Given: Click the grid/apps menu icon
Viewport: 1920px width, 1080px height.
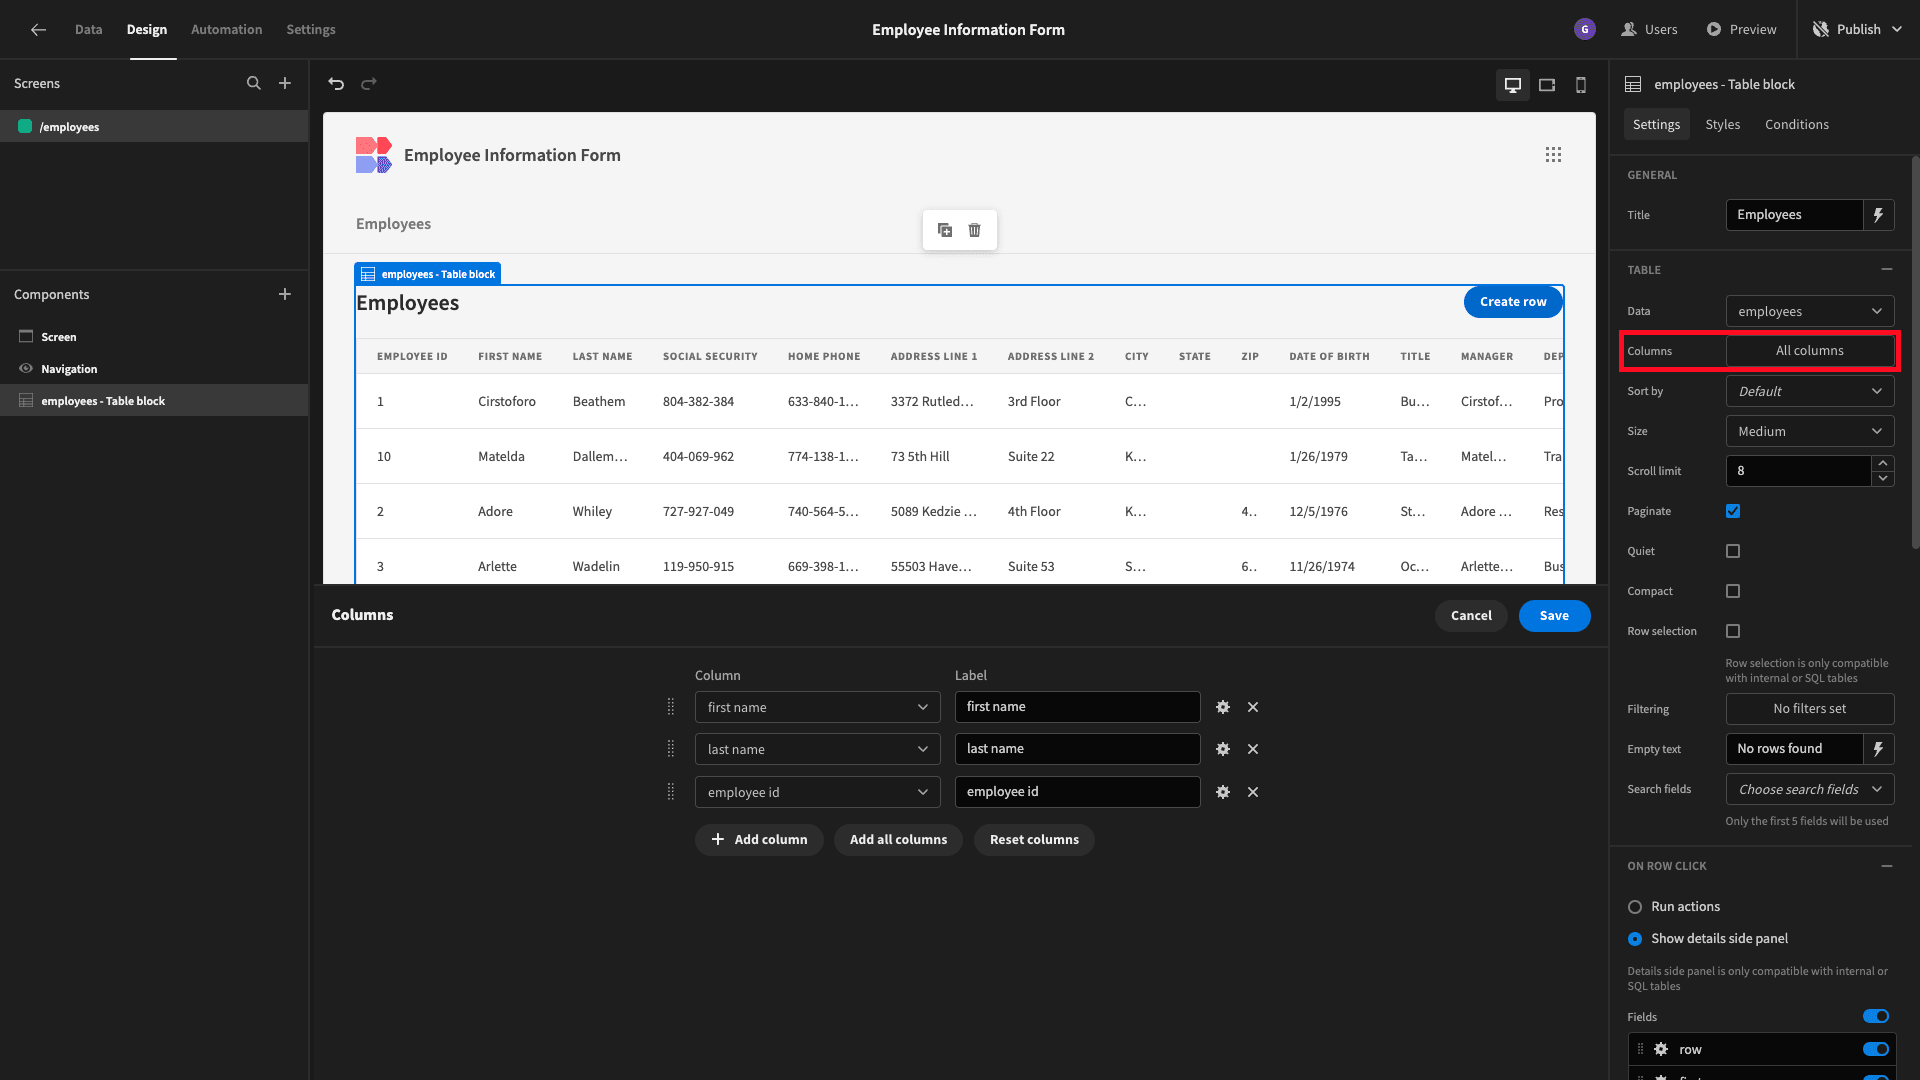Looking at the screenshot, I should (x=1553, y=154).
